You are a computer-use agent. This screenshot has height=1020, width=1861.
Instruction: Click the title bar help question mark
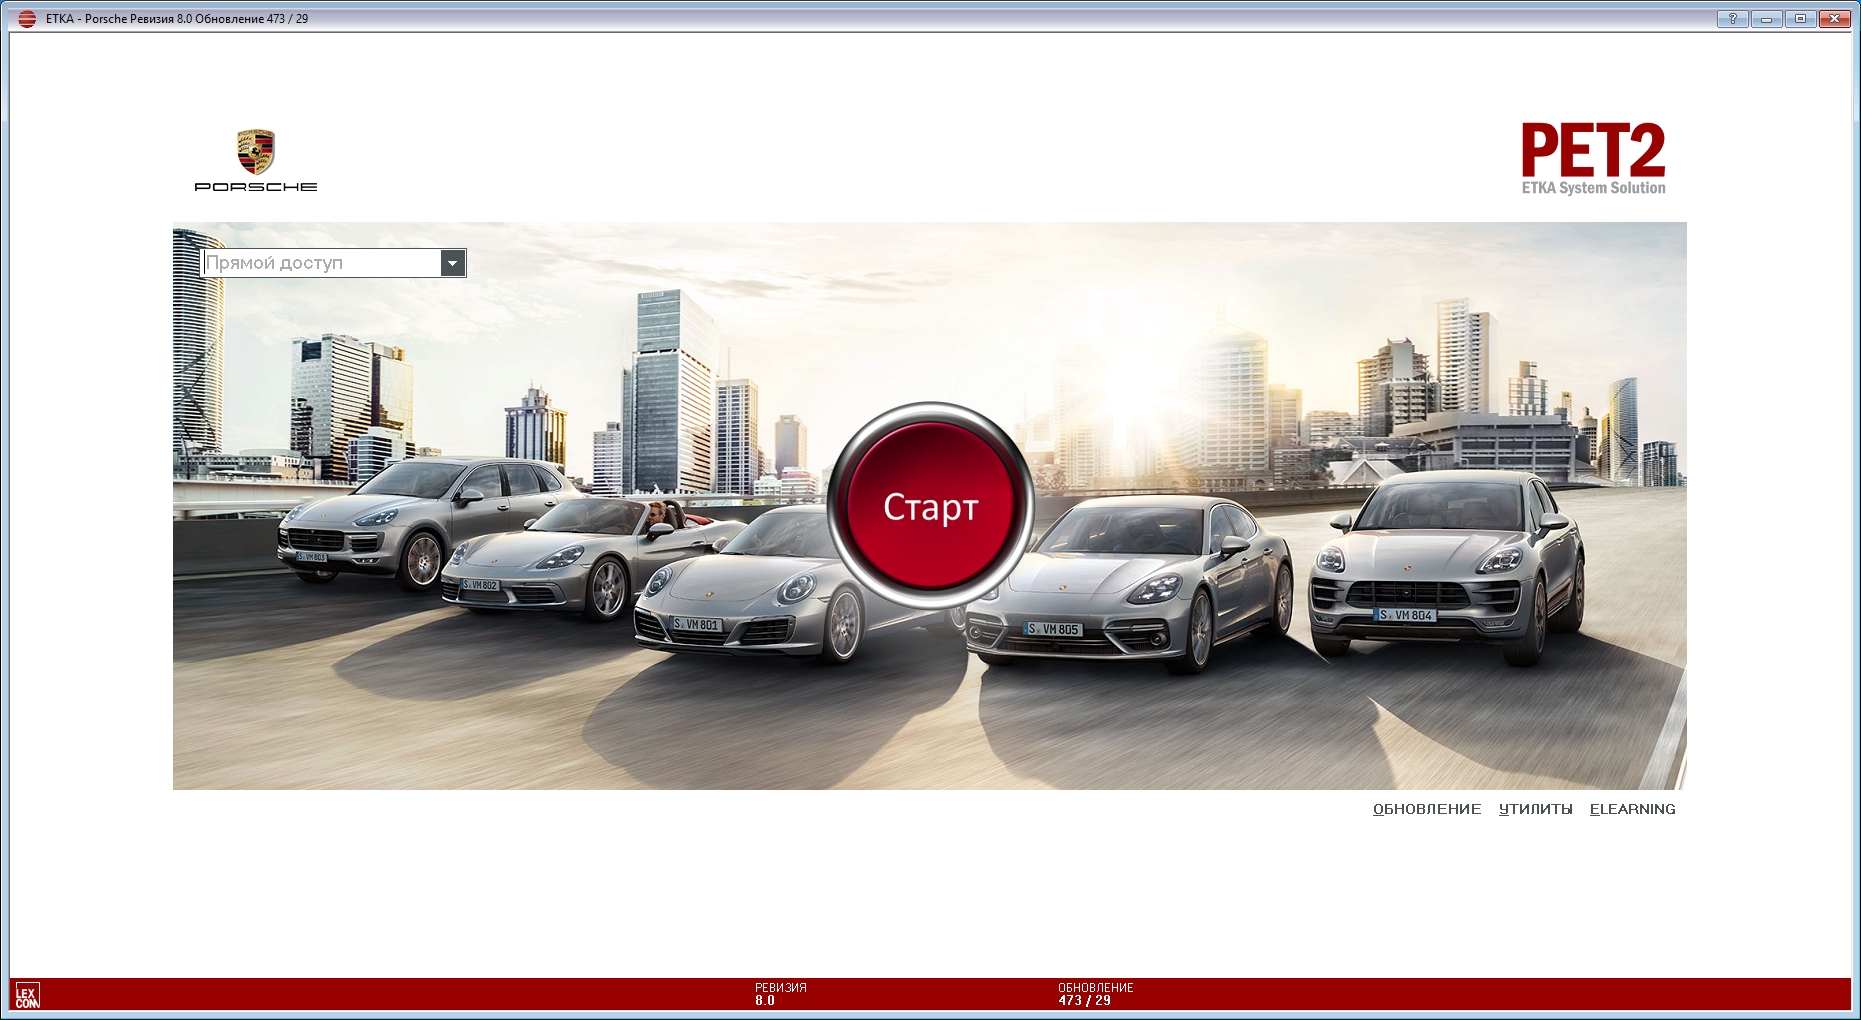[1732, 19]
